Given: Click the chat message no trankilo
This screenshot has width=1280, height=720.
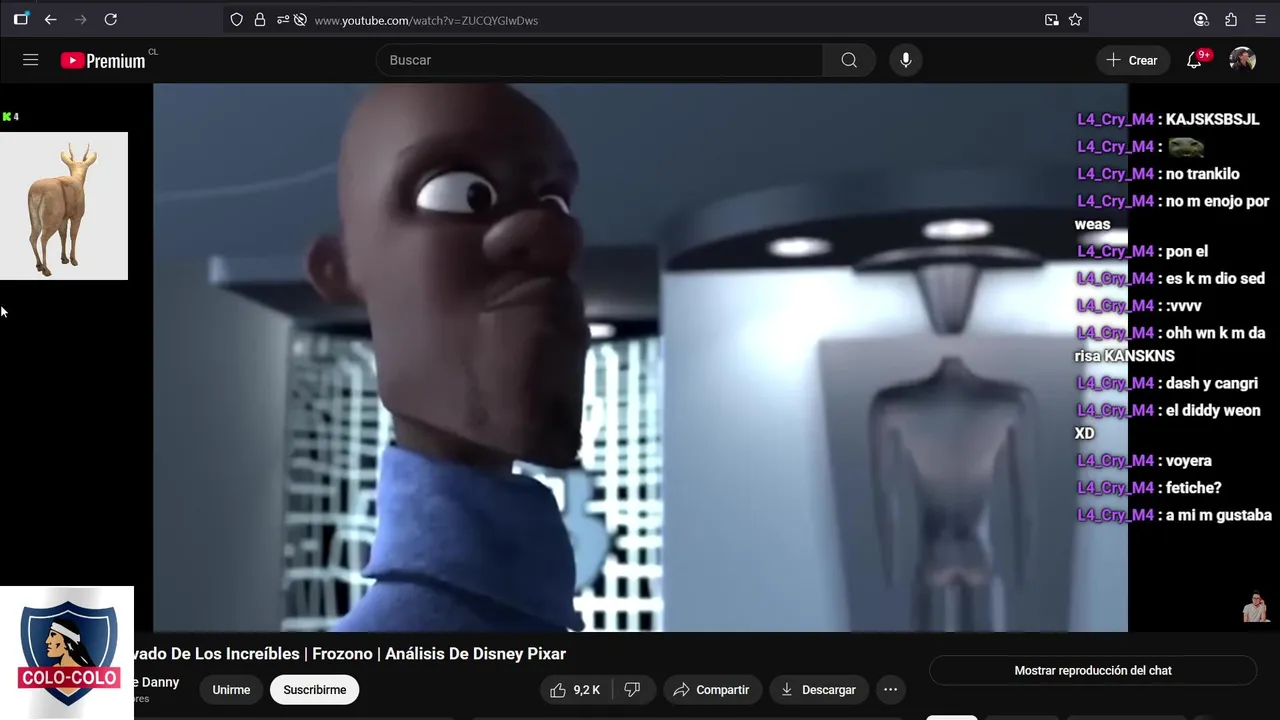Looking at the screenshot, I should click(1202, 174).
